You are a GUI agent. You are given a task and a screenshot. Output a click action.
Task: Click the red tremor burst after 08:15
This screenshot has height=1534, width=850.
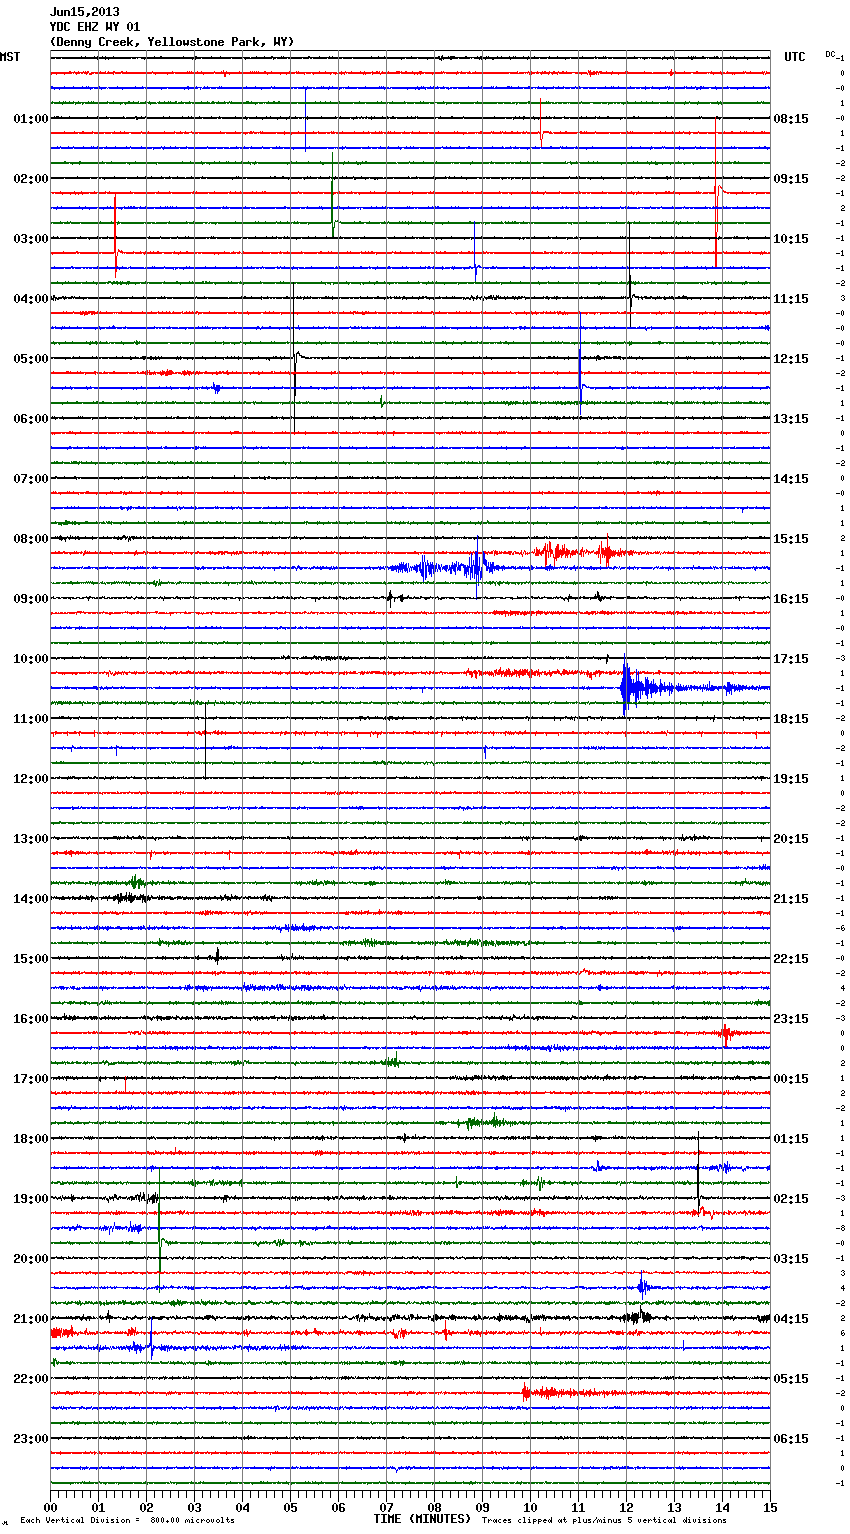coord(583,553)
